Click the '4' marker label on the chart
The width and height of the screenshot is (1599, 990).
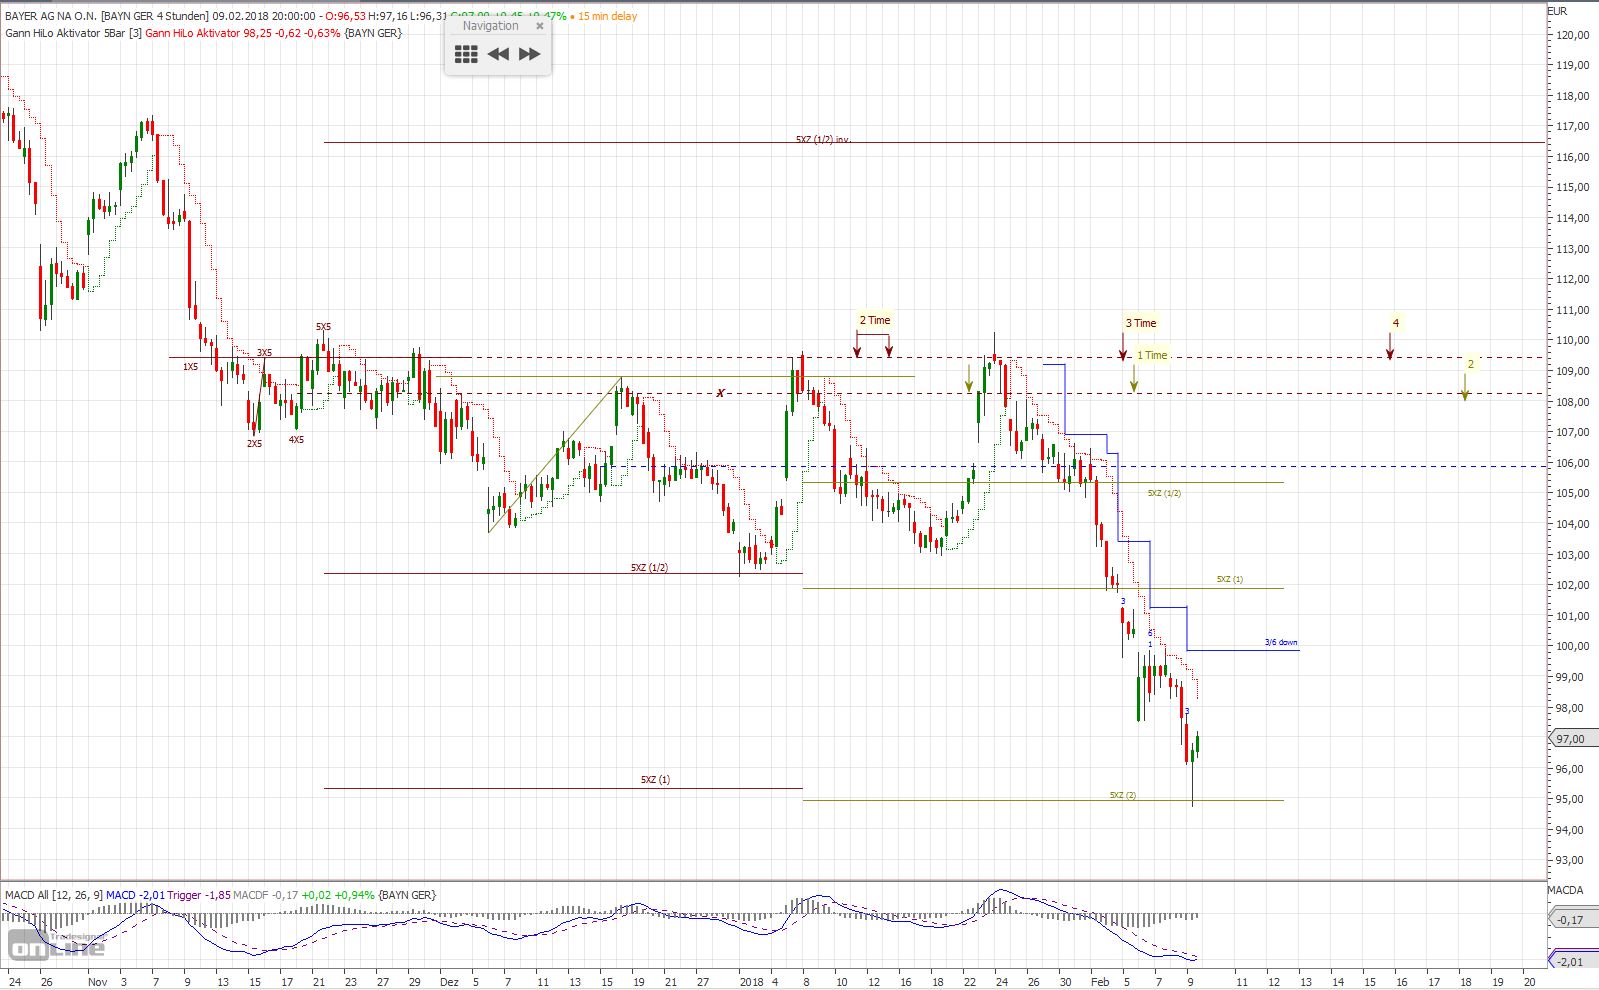click(x=1396, y=323)
